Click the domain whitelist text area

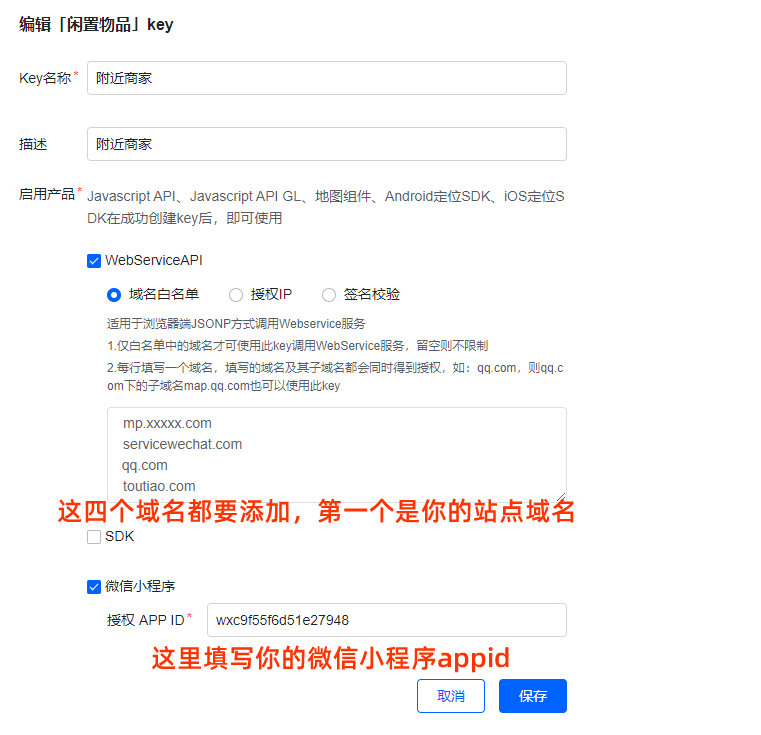click(336, 454)
